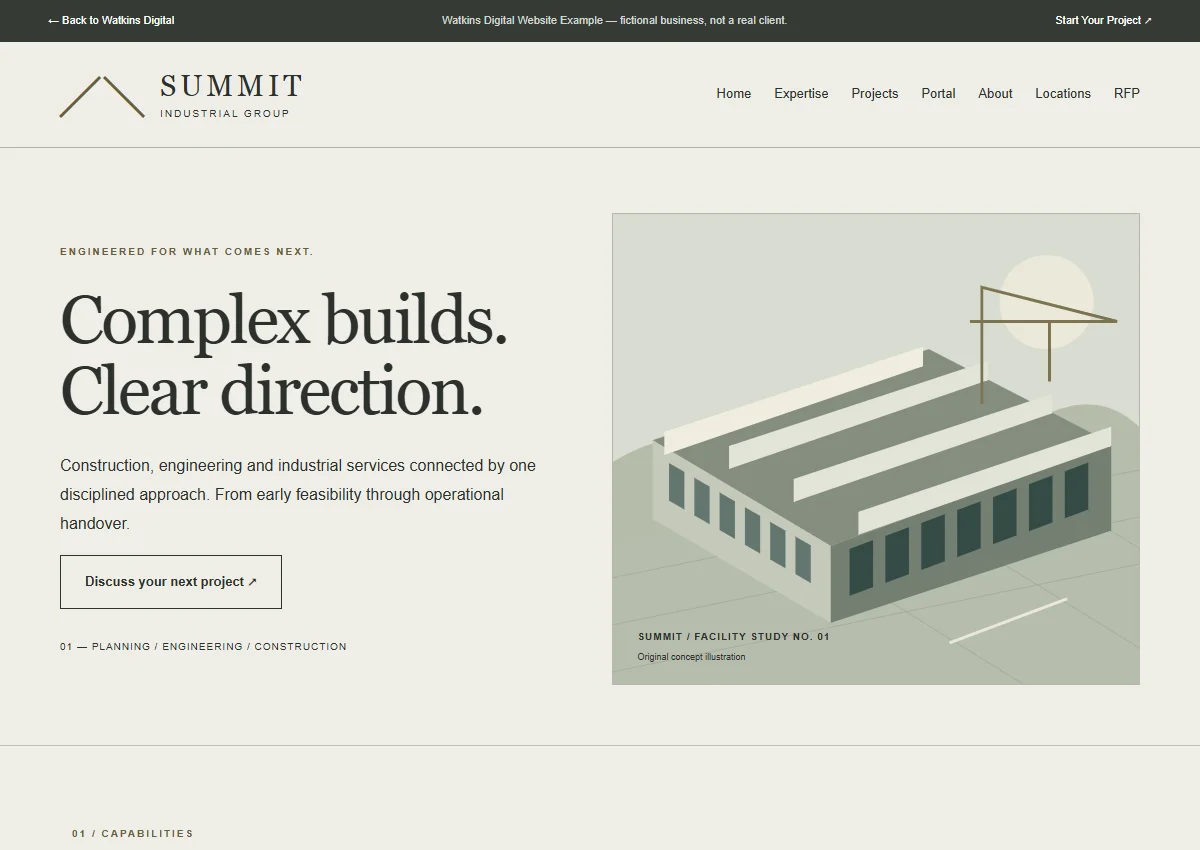Click '01 — Planning / Engineering / Construction' text
The image size is (1200, 850).
click(203, 647)
